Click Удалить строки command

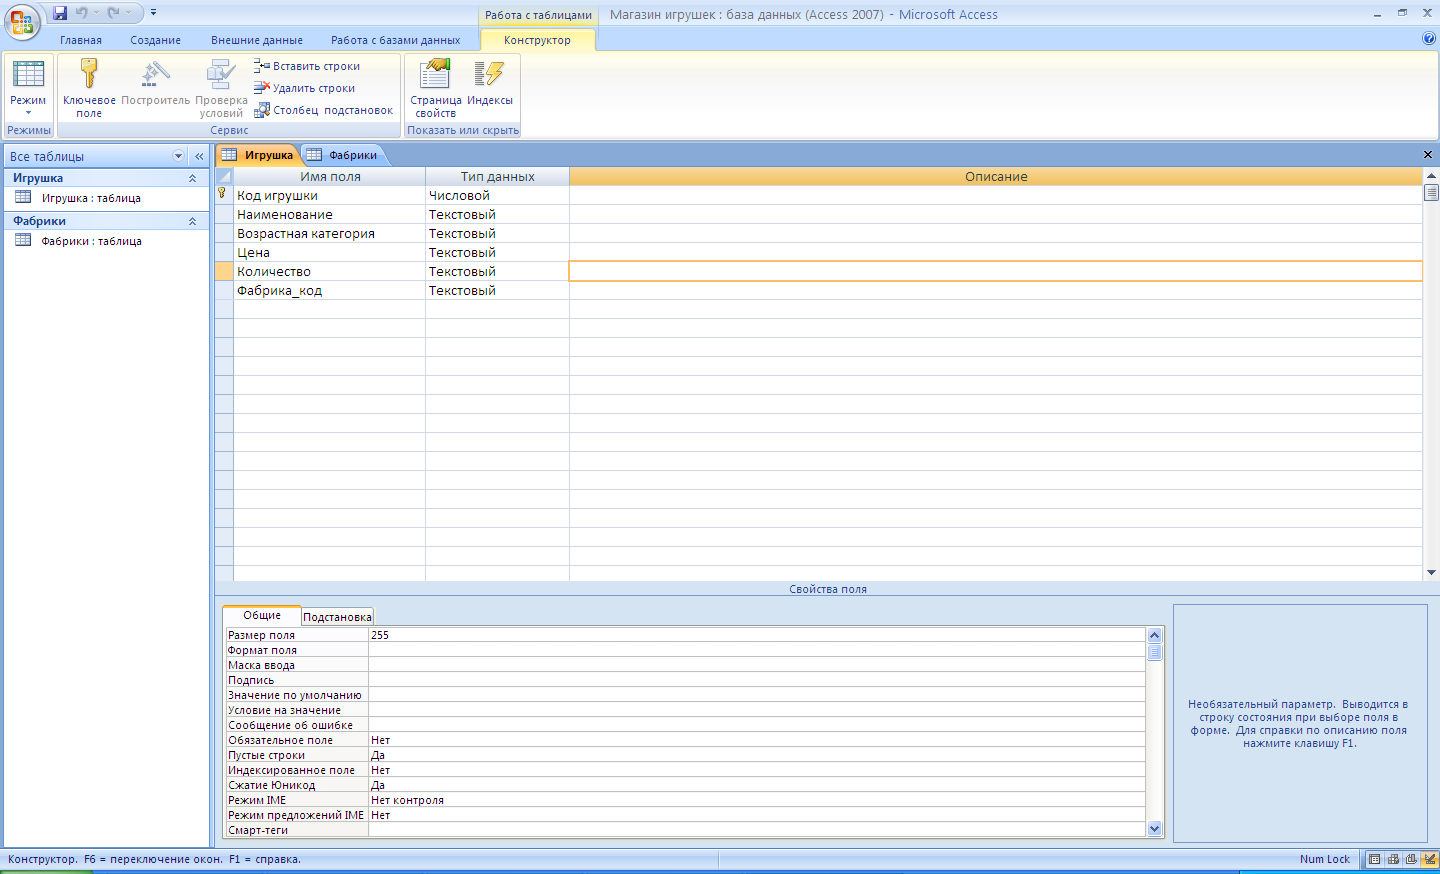tap(304, 88)
